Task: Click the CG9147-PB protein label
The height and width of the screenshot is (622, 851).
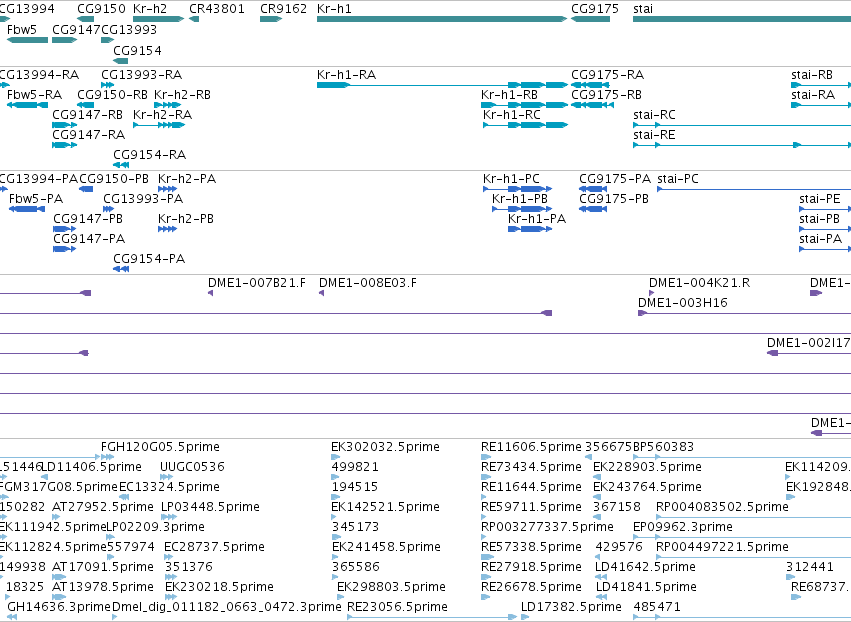Action: (x=88, y=219)
